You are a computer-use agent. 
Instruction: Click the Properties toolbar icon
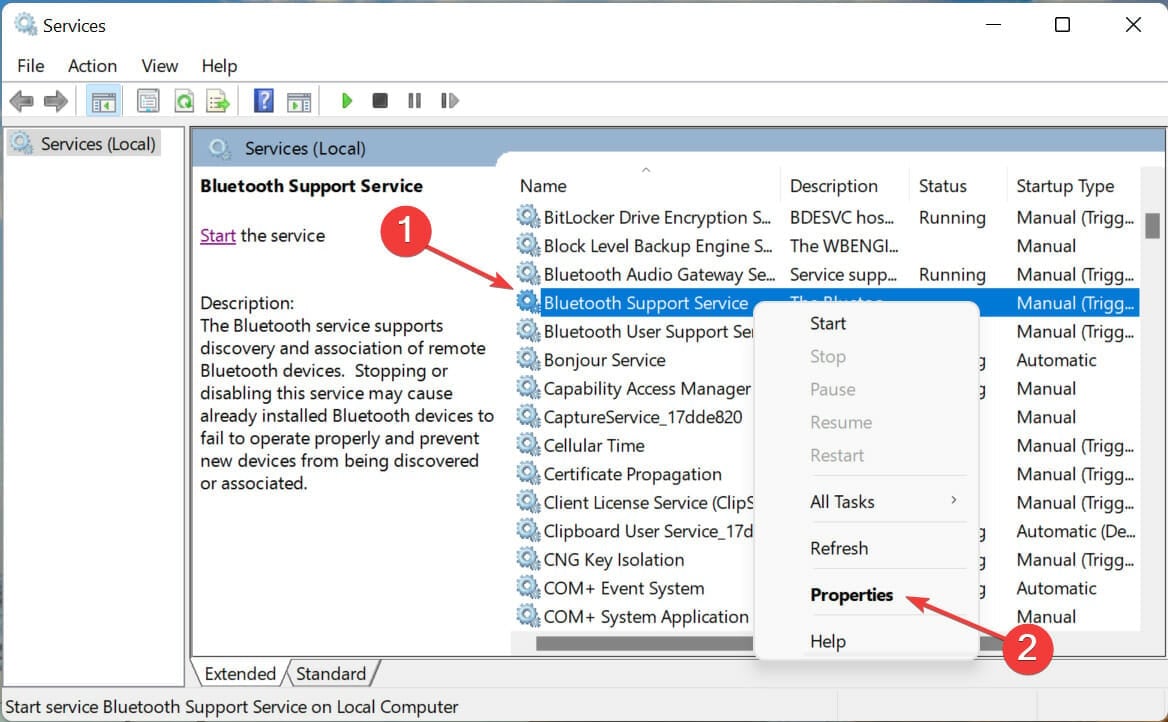pos(148,101)
